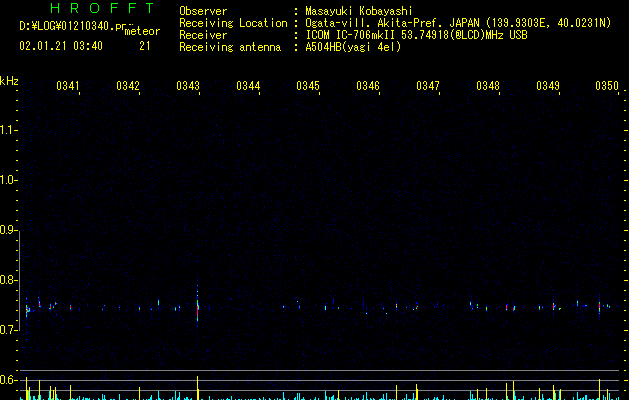
Task: Click the 0.9 kHz axis label
Action: pos(9,230)
